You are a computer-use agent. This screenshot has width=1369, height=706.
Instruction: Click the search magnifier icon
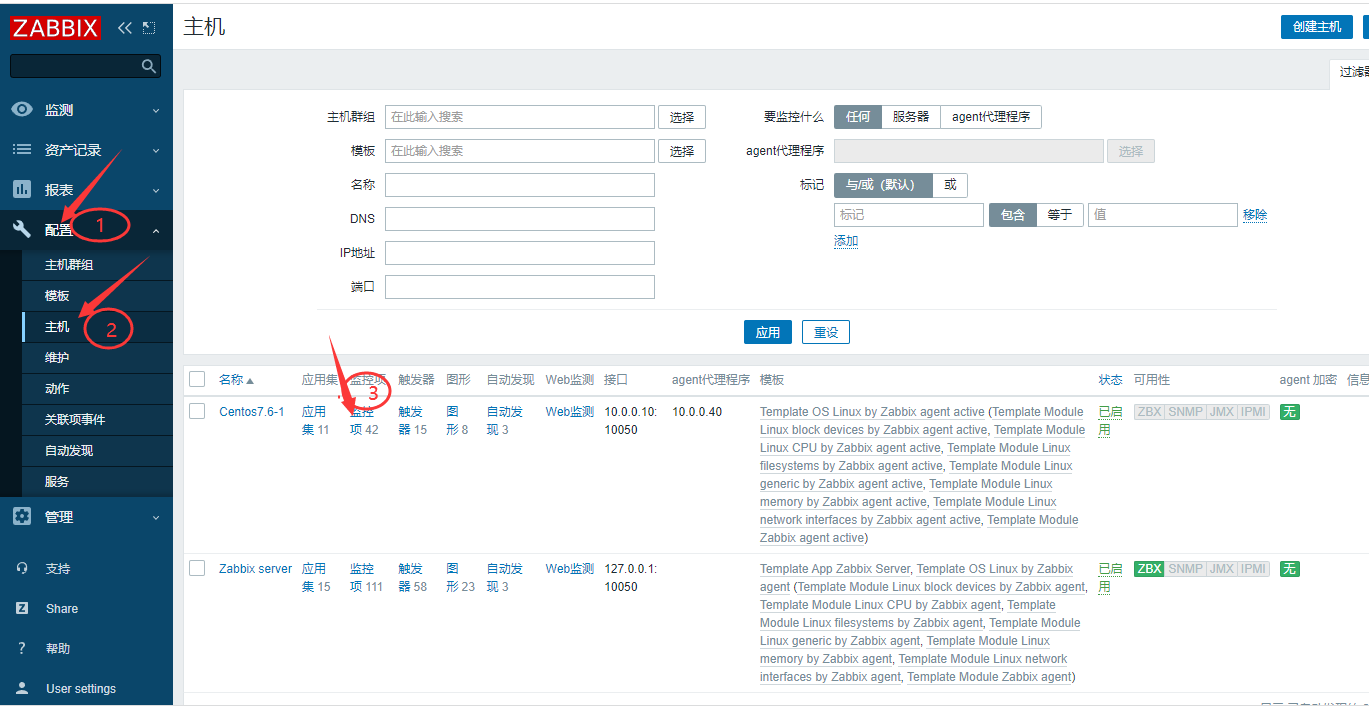point(149,66)
